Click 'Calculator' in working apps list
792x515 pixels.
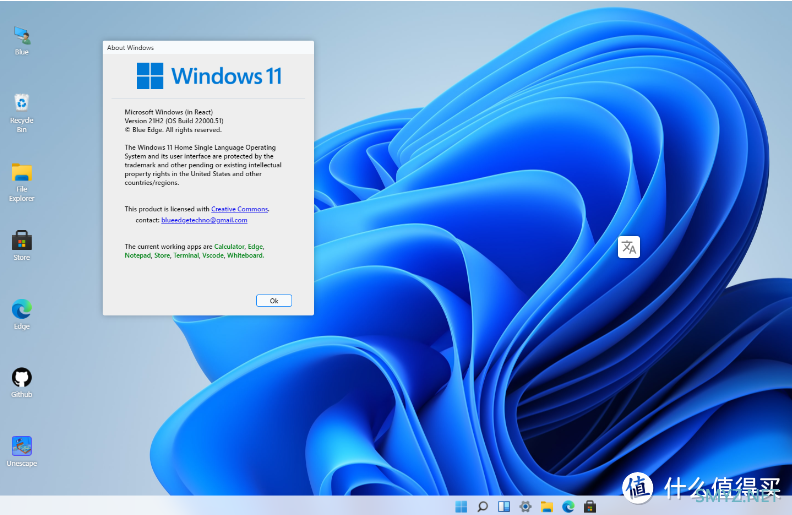click(229, 246)
